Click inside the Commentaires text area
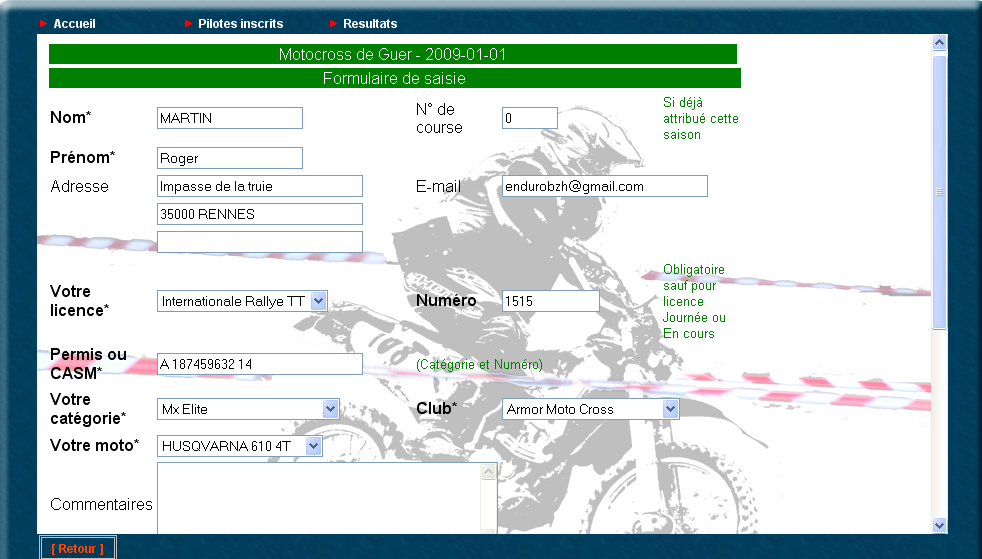 (319, 498)
